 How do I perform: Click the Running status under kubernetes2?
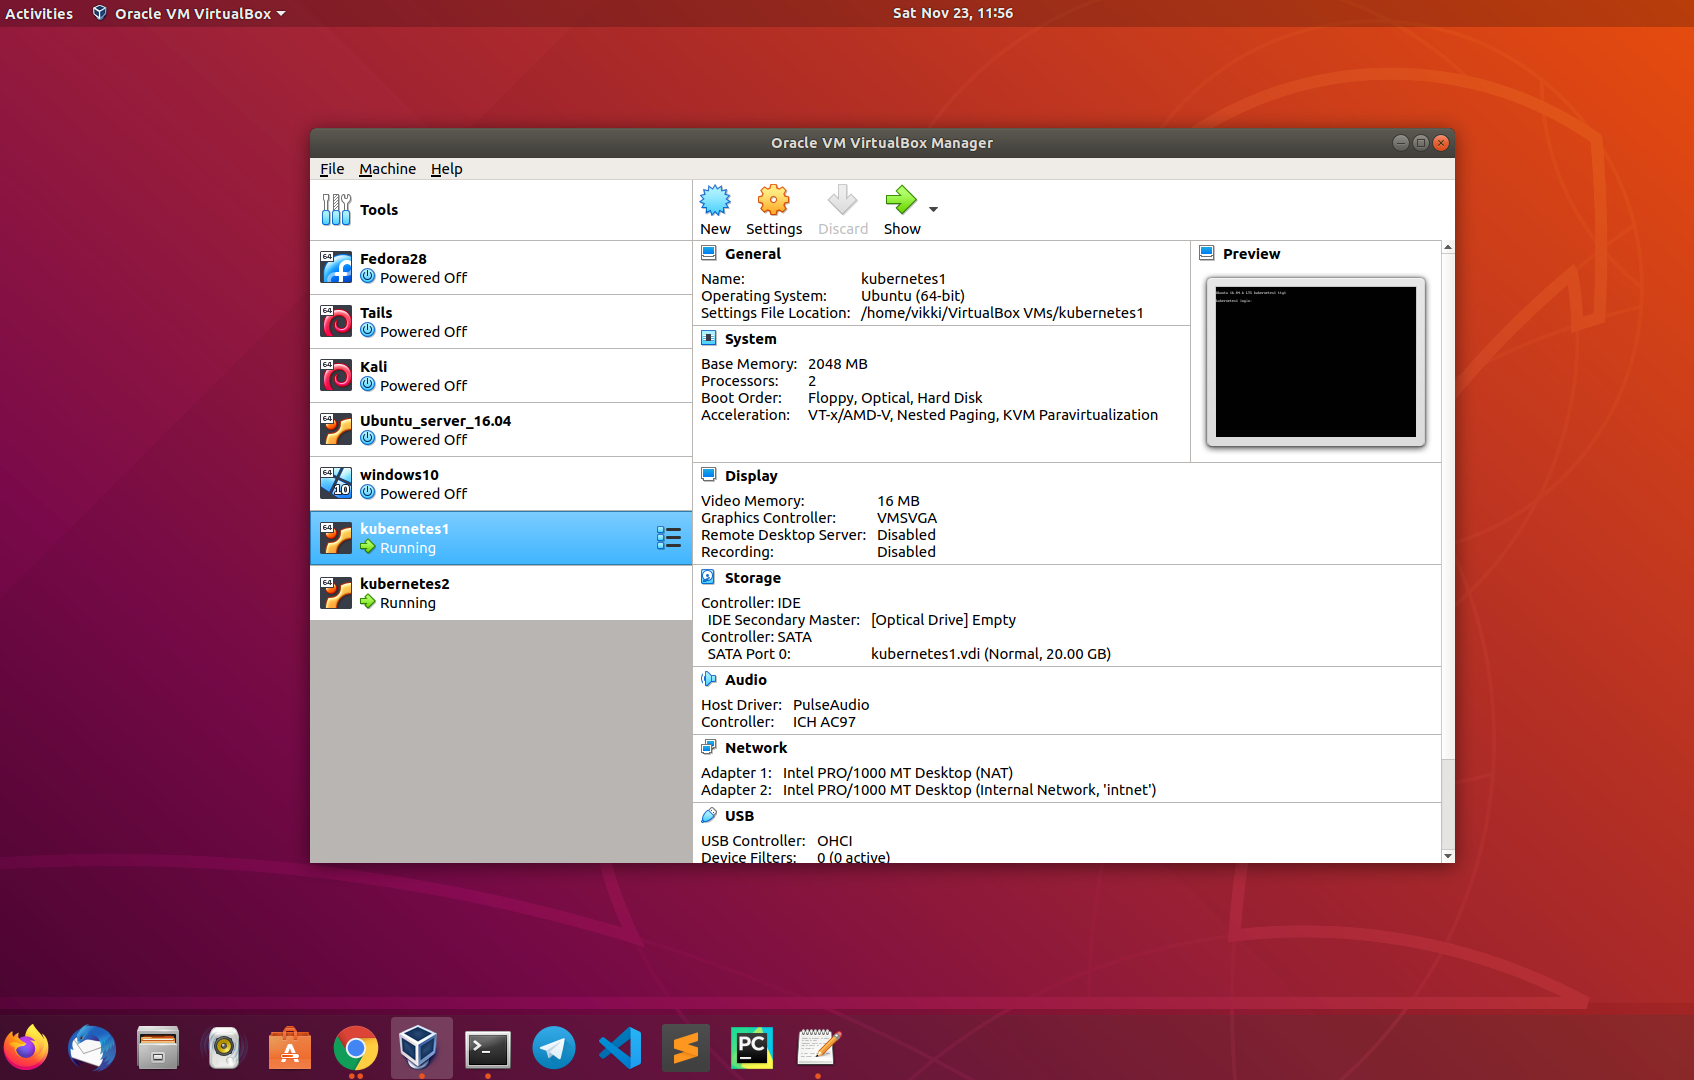407,603
